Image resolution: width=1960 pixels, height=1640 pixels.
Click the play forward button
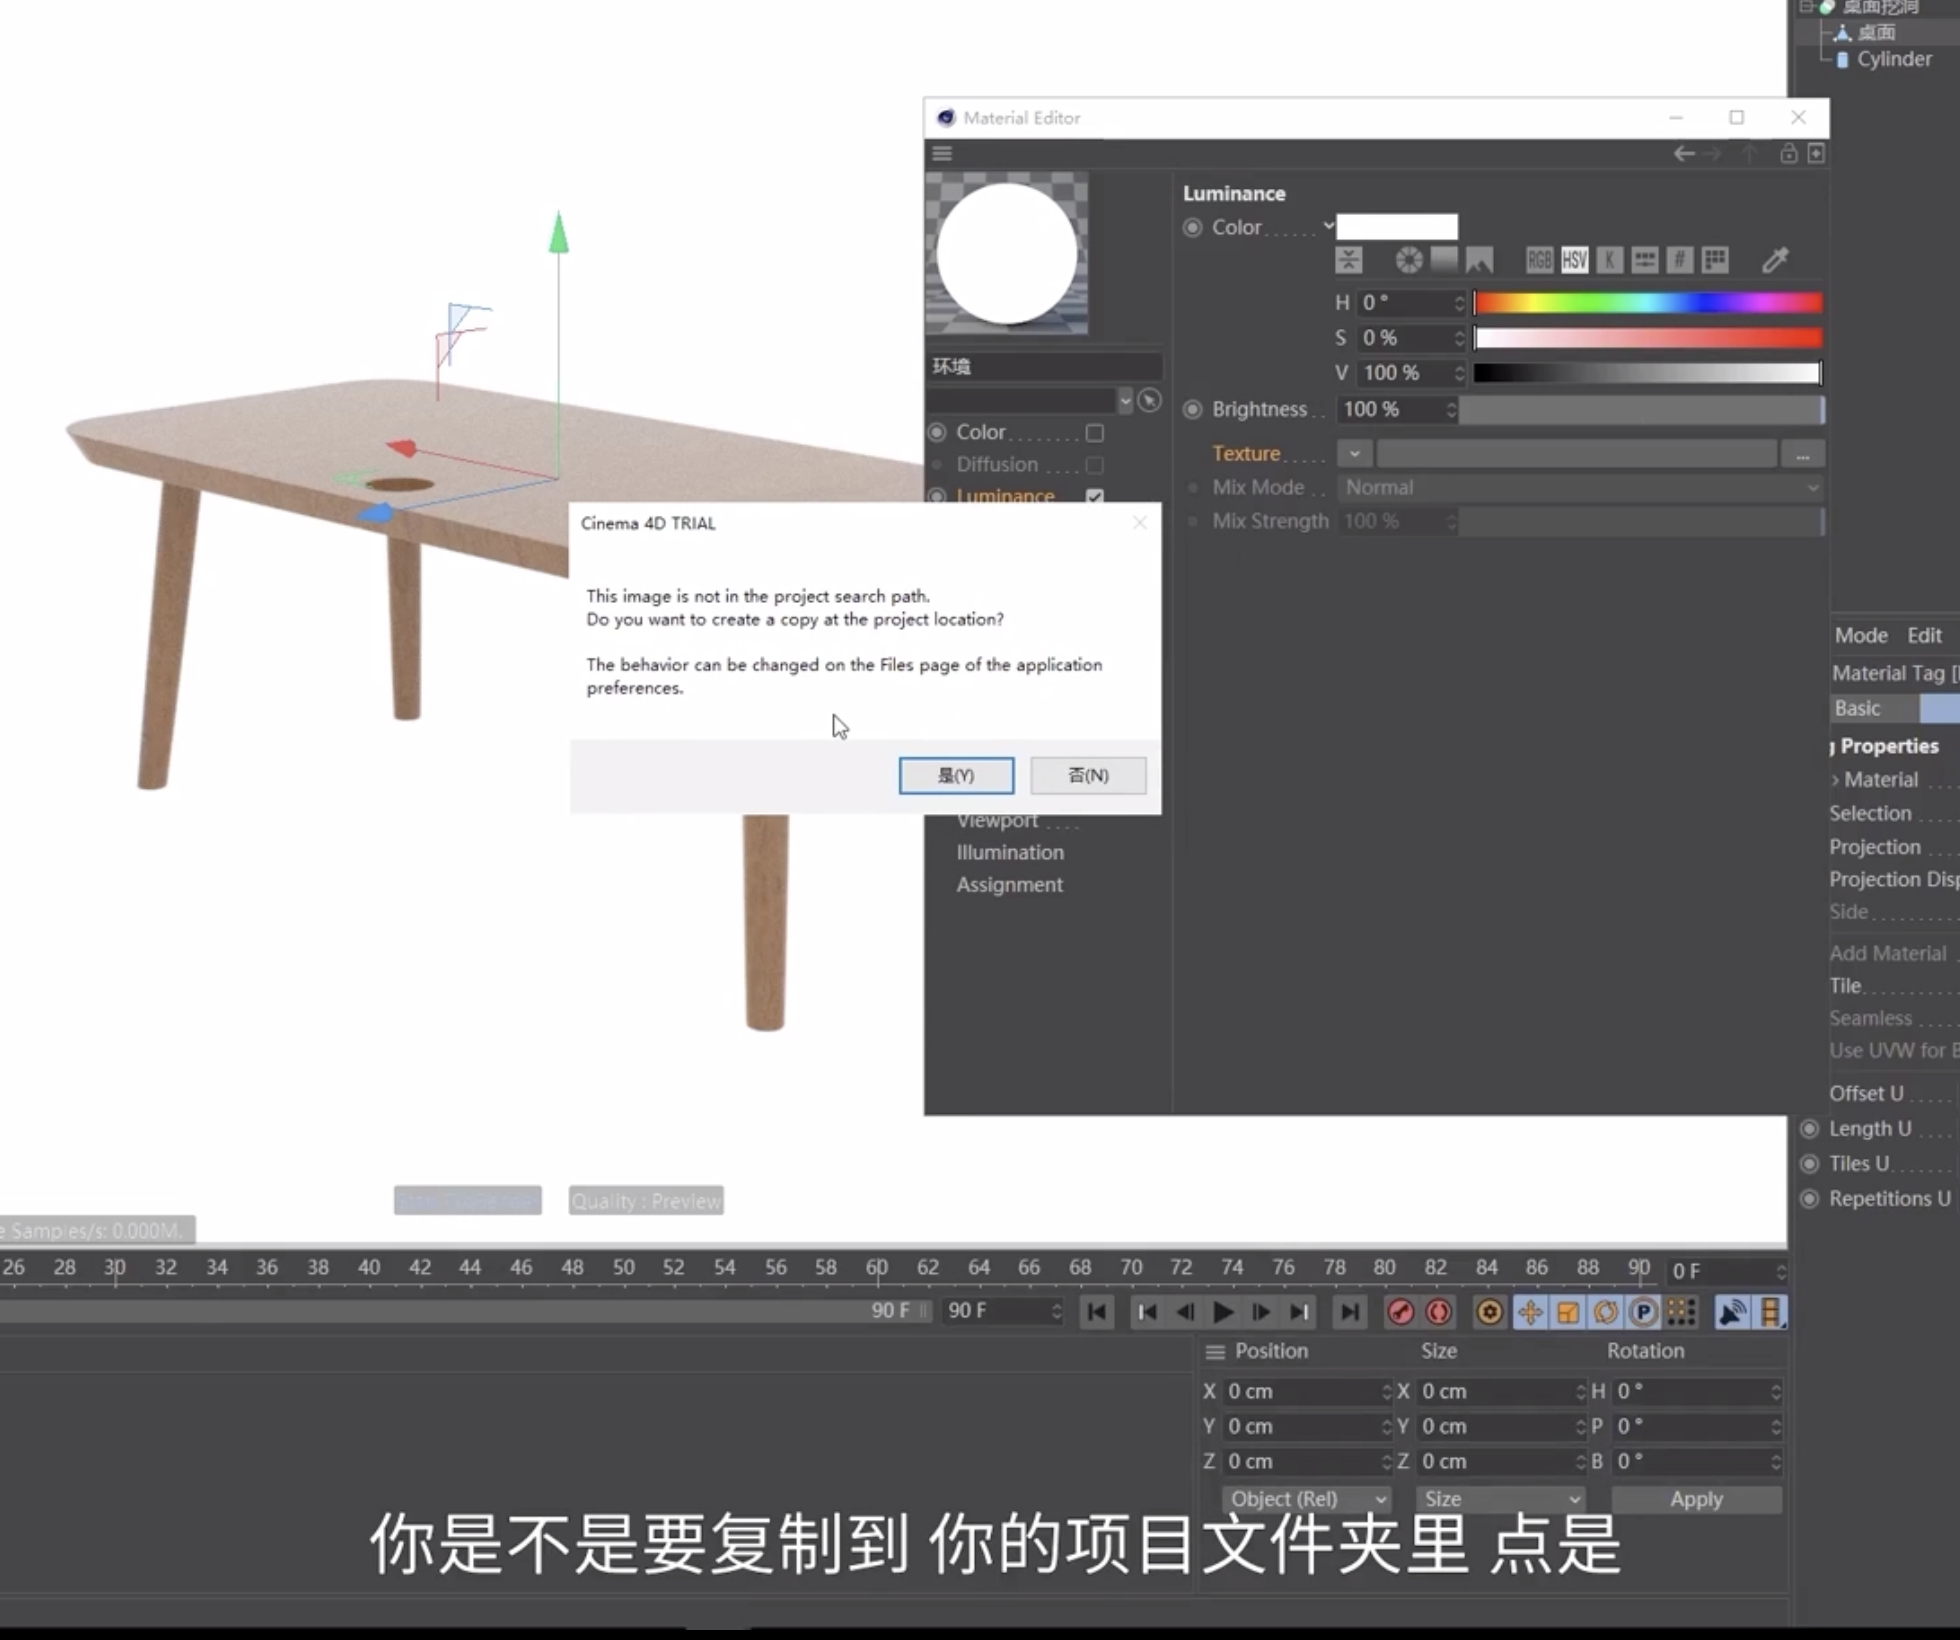(x=1223, y=1312)
